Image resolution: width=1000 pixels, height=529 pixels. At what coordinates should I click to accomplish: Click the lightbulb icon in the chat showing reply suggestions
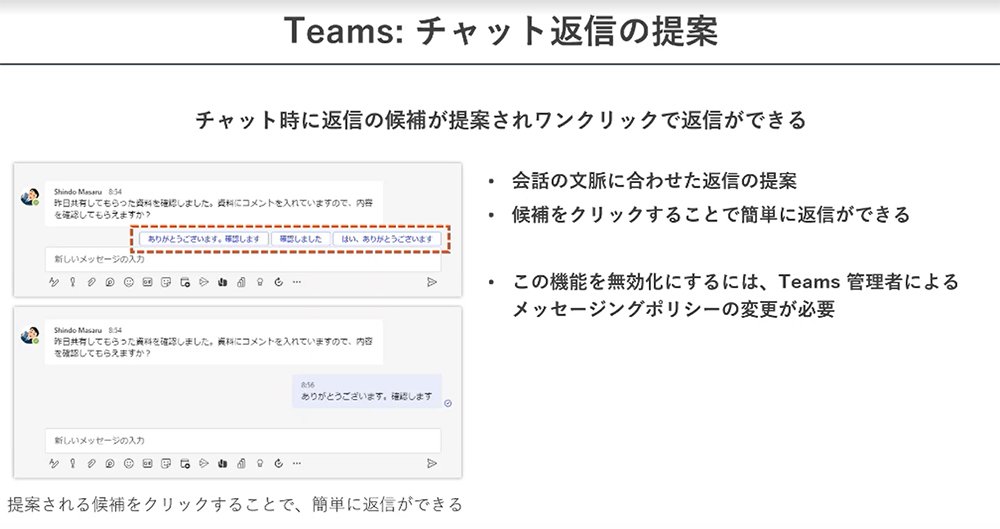pos(260,282)
